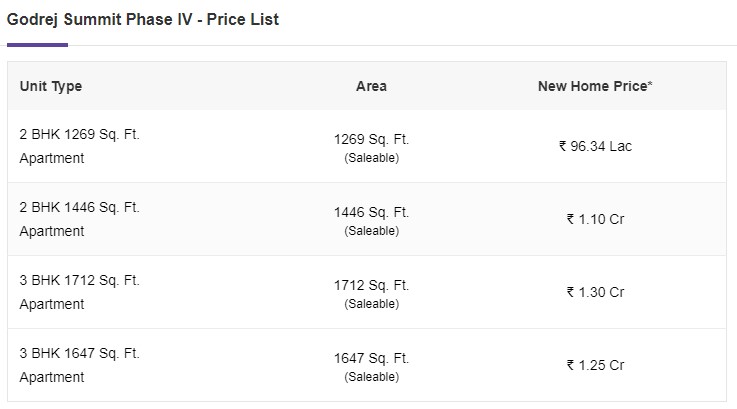
Task: Click the 1712 Sq. Ft. area value
Action: coord(371,285)
